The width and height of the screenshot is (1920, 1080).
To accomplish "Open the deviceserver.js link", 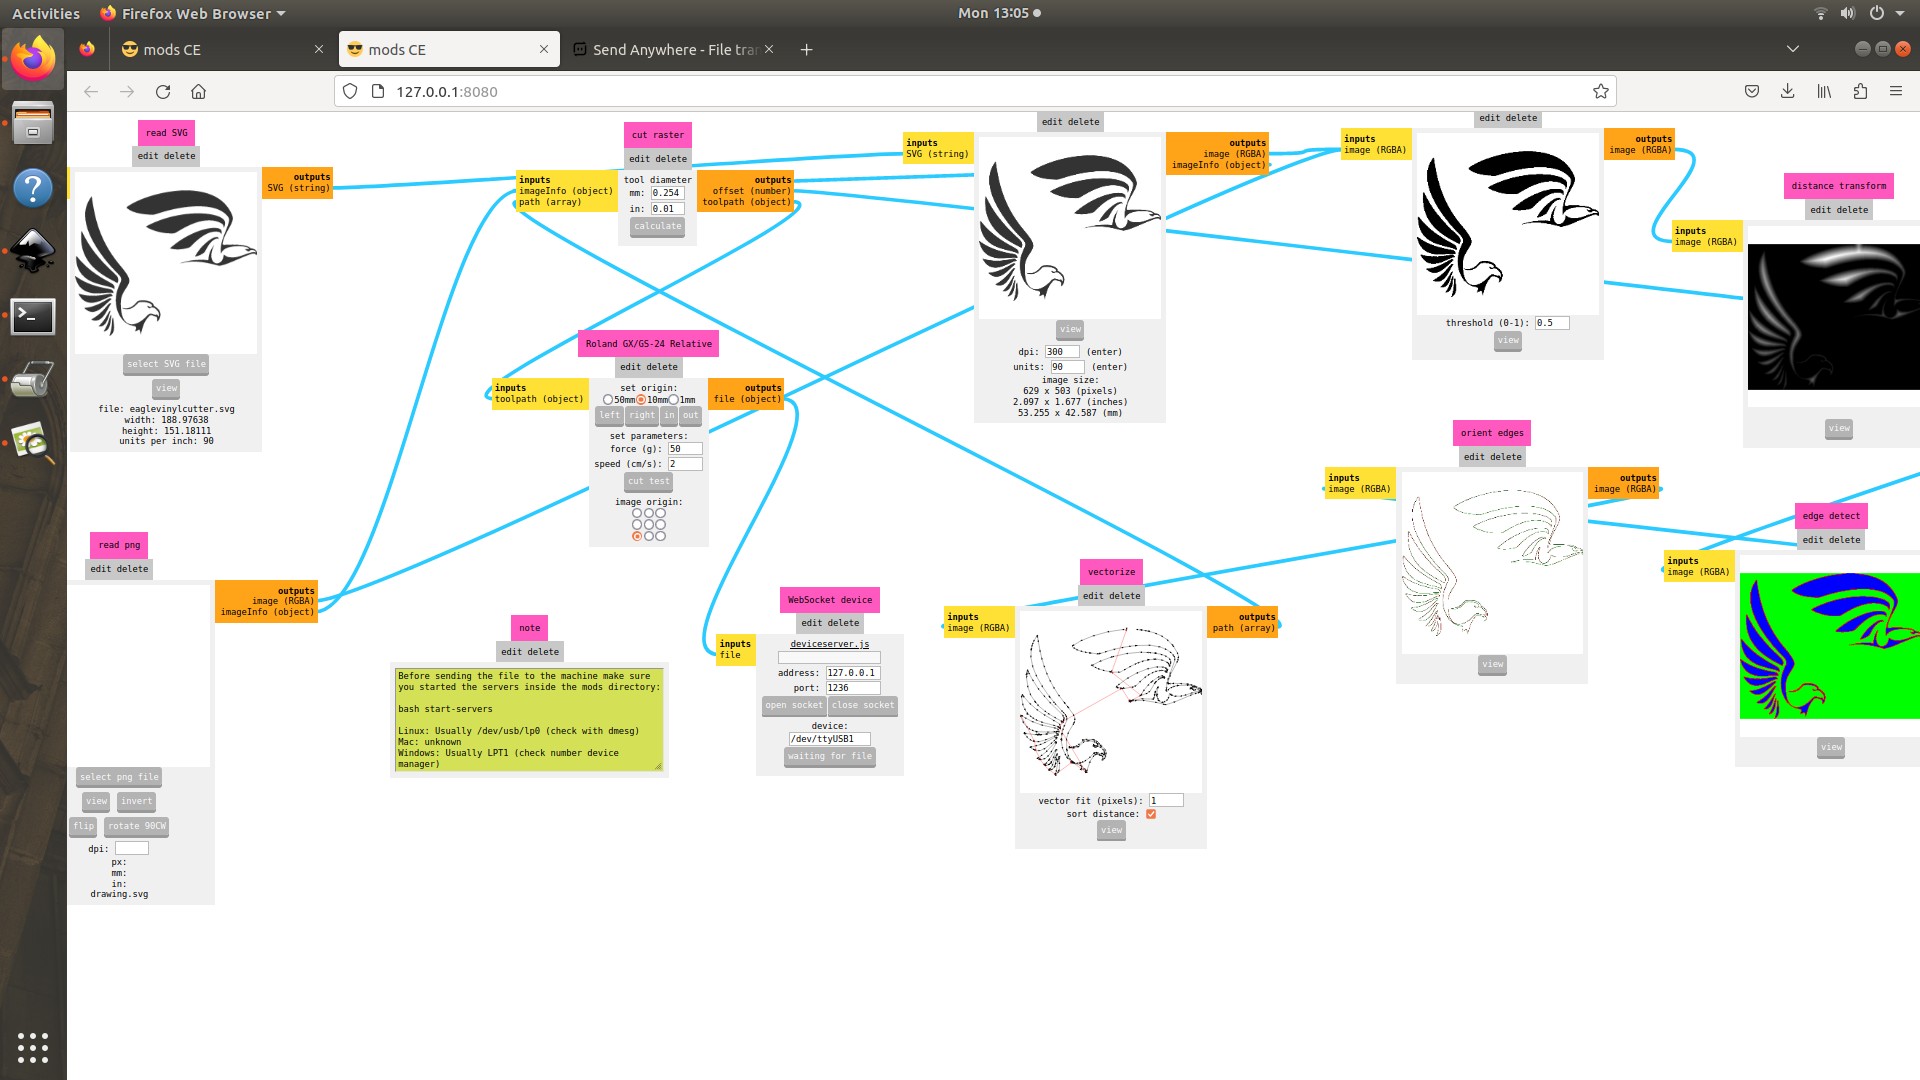I will click(x=829, y=644).
